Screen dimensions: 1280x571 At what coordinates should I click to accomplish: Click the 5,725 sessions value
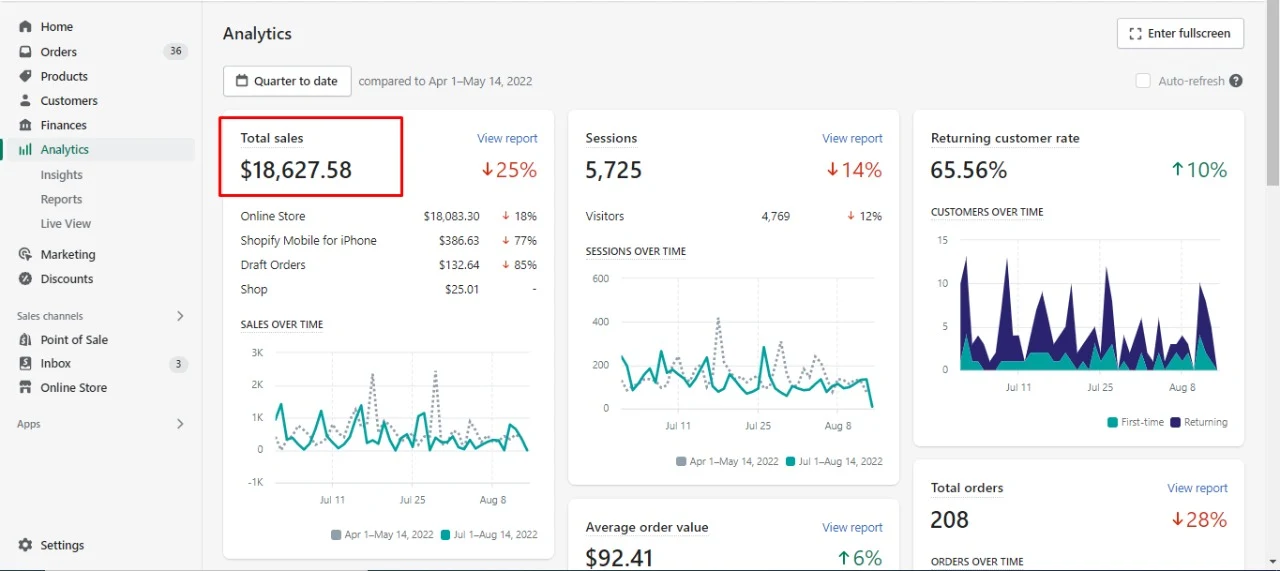613,170
